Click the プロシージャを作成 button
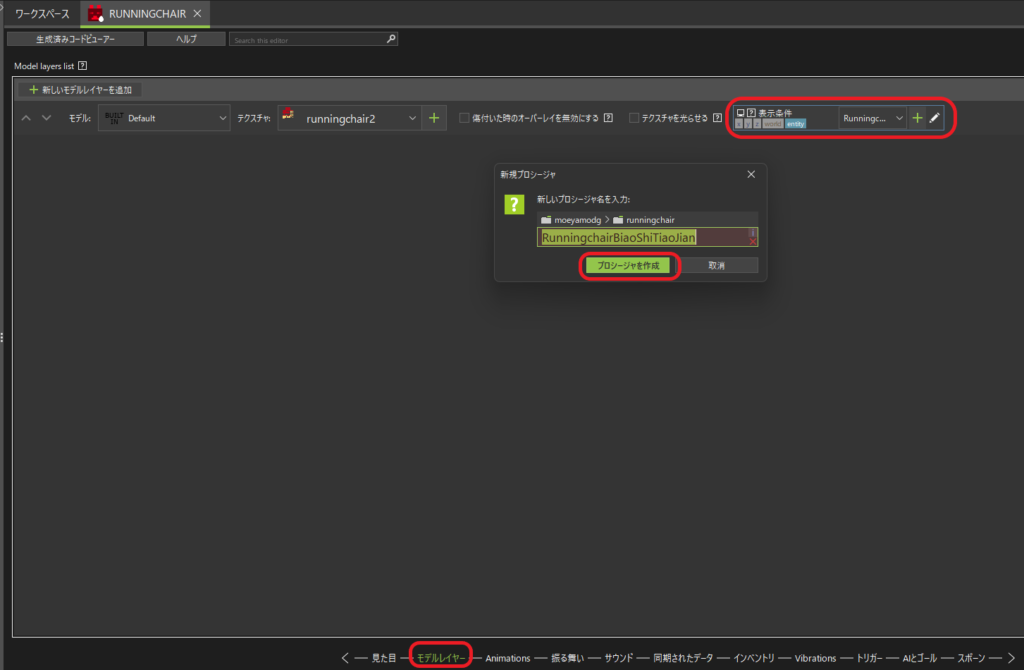The height and width of the screenshot is (670, 1024). [628, 266]
